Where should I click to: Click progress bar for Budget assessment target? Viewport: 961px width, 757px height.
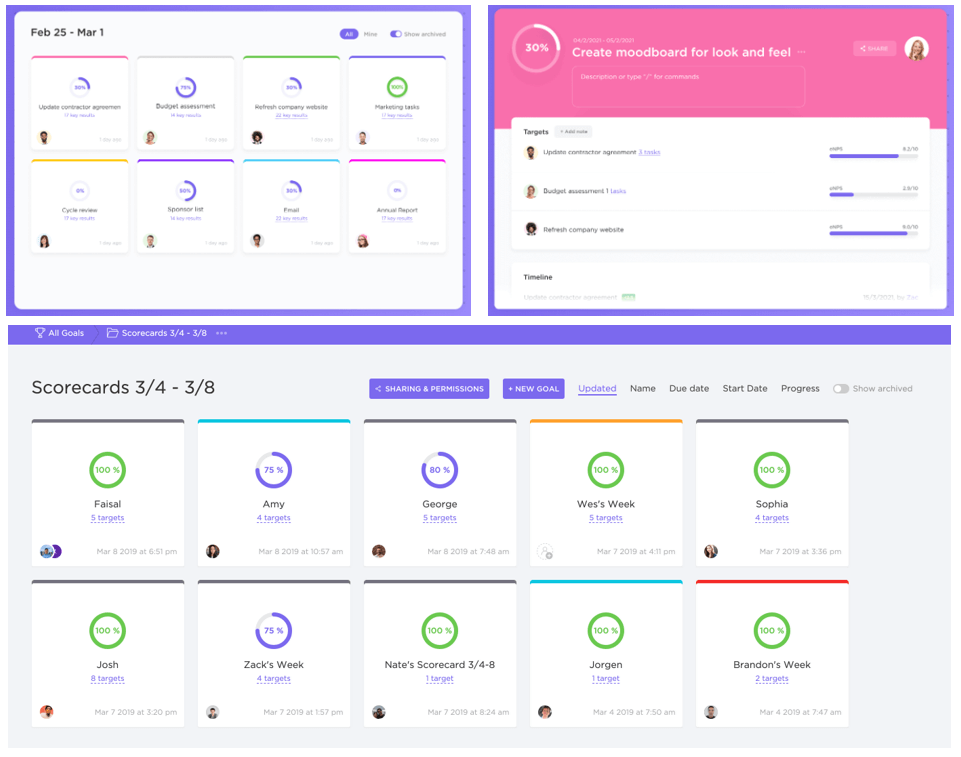(x=873, y=195)
